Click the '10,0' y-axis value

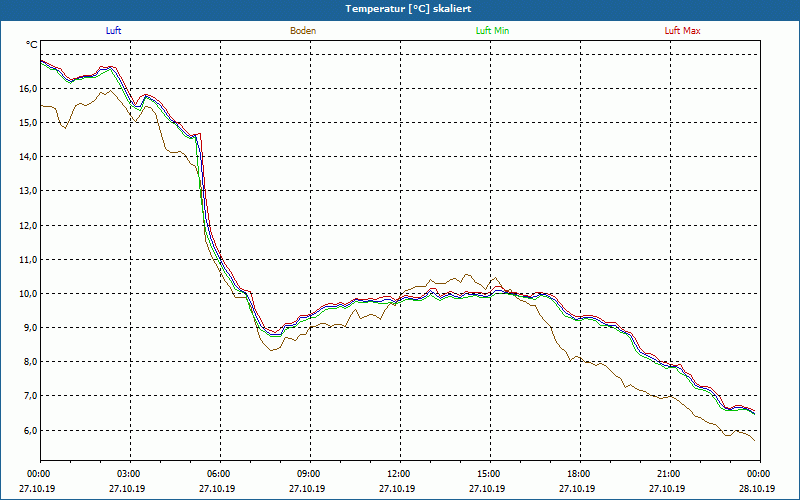pyautogui.click(x=29, y=294)
